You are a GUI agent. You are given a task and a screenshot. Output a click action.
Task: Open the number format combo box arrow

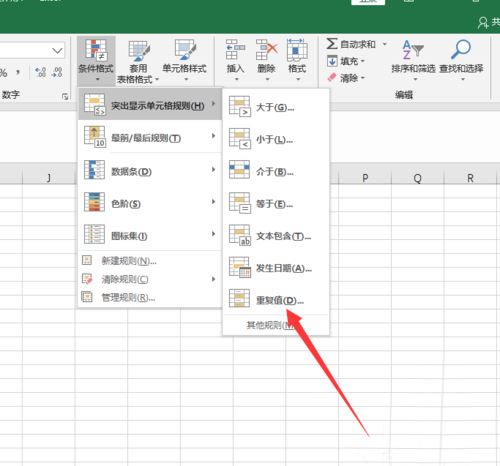[57, 51]
